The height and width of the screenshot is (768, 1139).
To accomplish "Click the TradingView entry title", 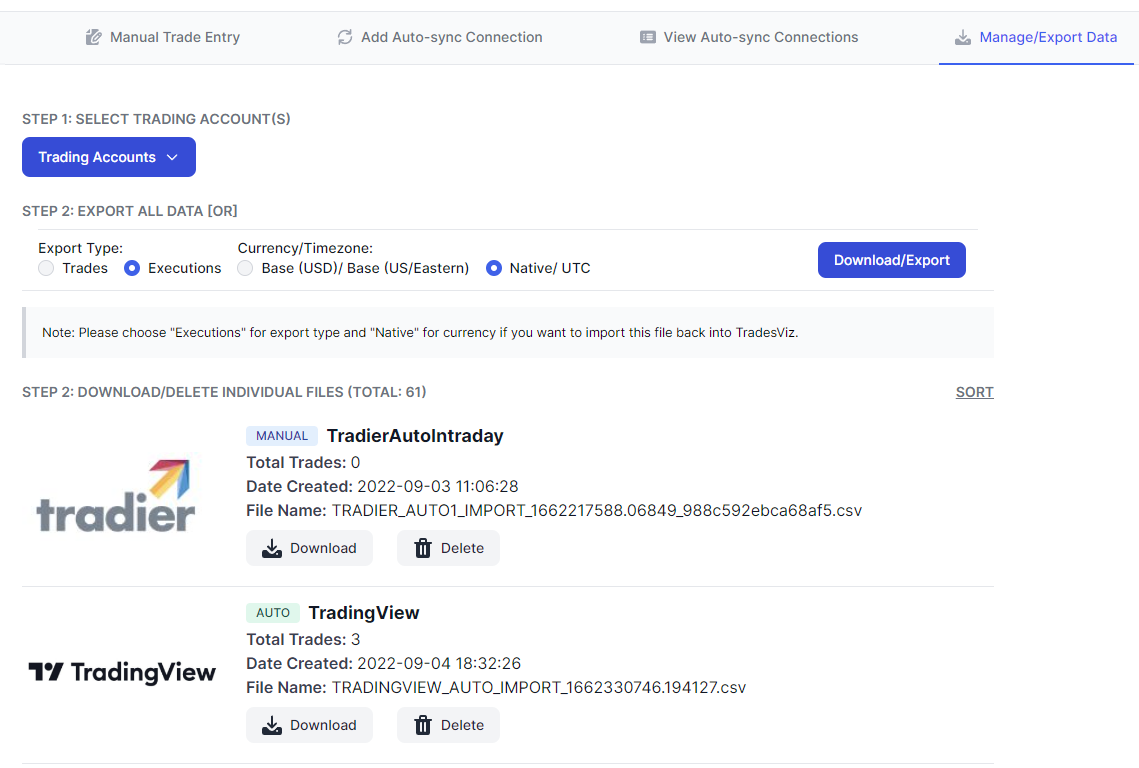I will pos(364,613).
